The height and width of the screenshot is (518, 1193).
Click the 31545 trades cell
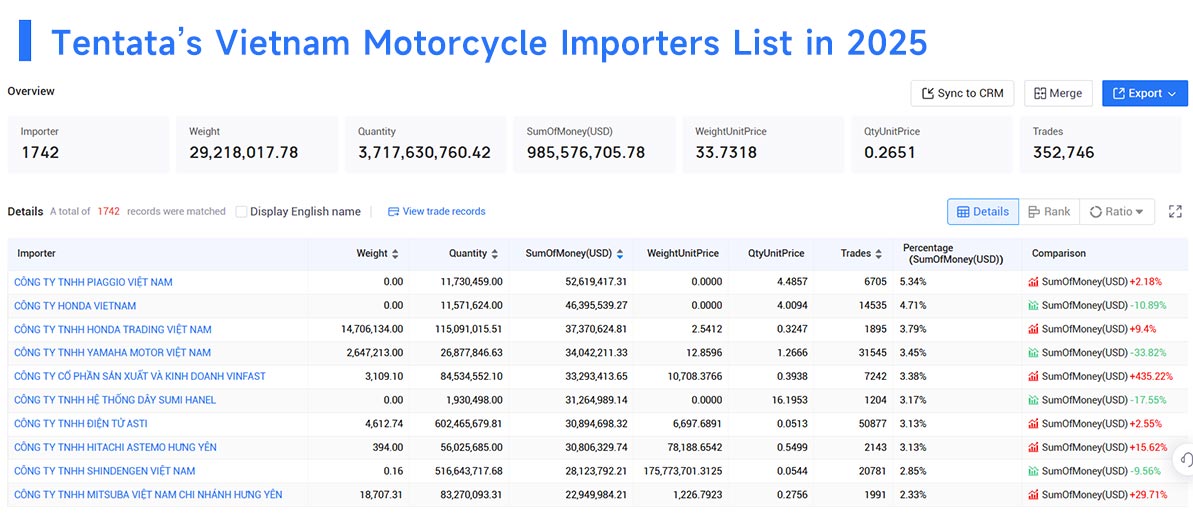pyautogui.click(x=872, y=353)
